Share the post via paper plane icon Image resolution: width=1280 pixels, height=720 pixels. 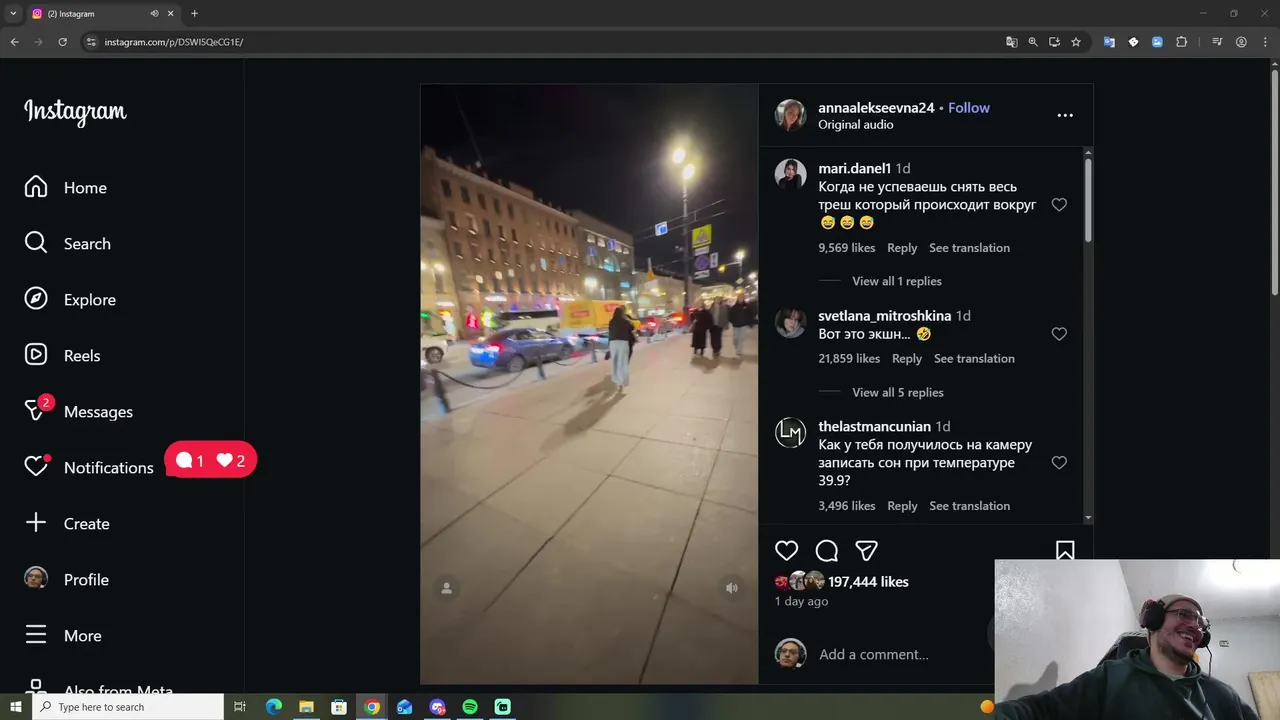[867, 551]
